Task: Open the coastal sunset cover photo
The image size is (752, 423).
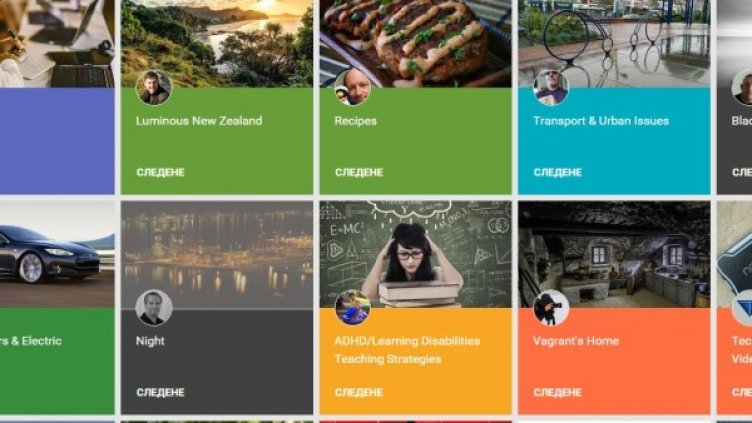Action: point(217,43)
